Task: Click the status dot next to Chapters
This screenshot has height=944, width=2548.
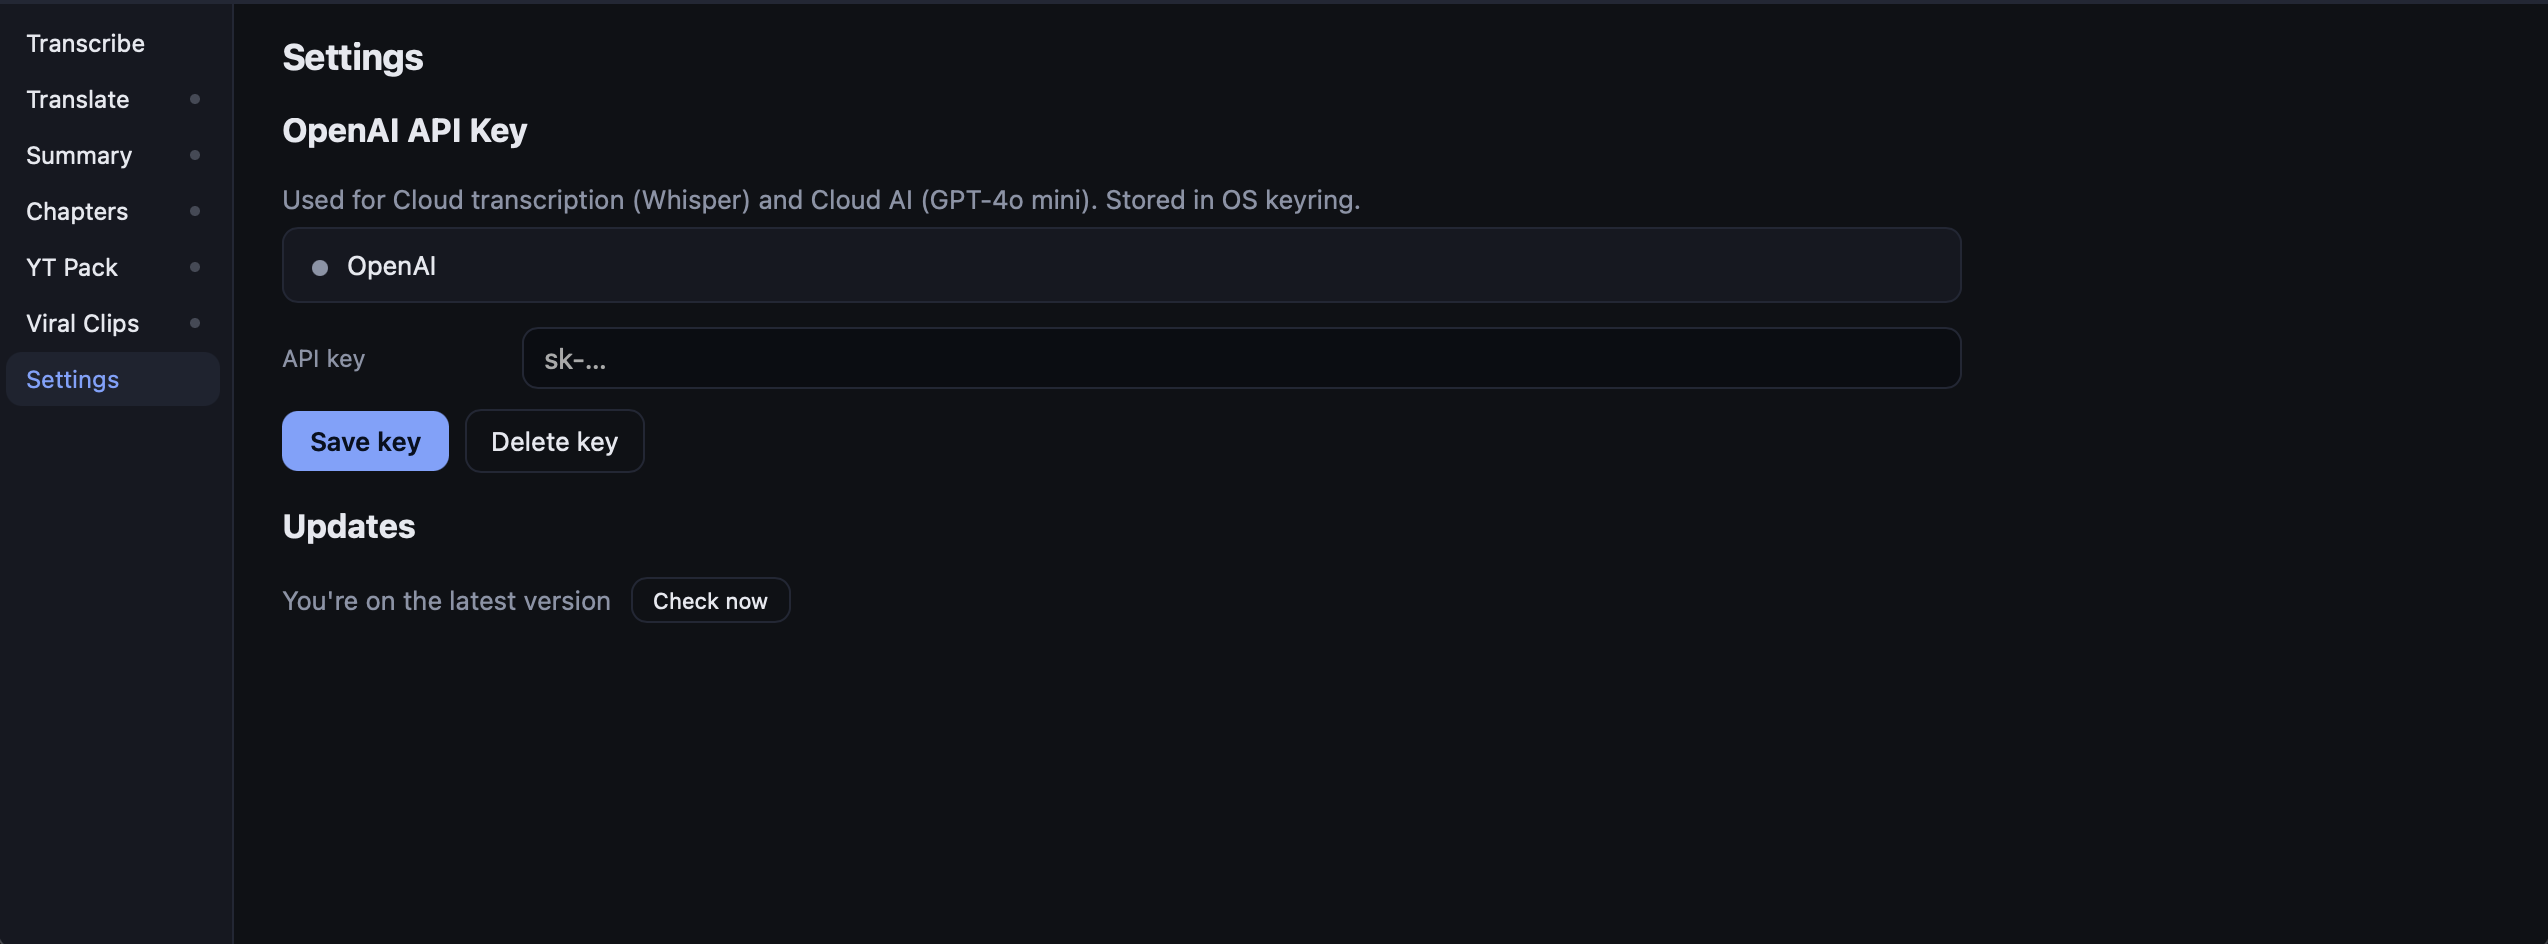Action: [x=195, y=211]
